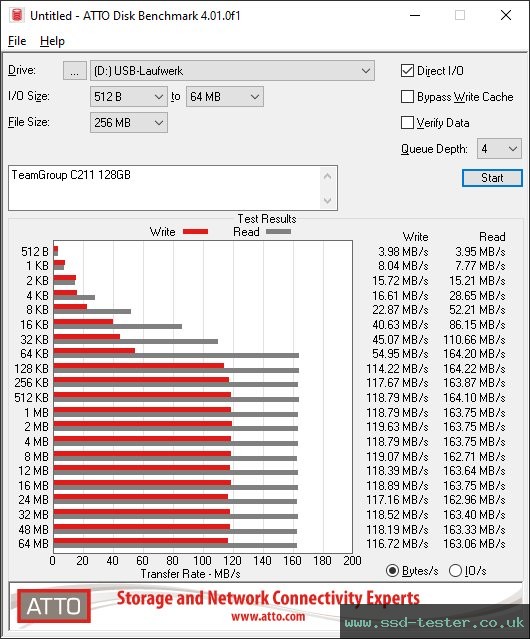The width and height of the screenshot is (530, 639).
Task: Click the 110.66 MB/s read value
Action: tap(474, 339)
